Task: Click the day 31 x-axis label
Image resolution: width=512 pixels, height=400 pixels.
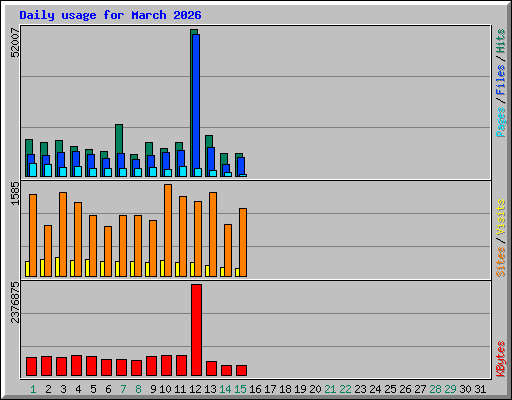Action: tap(480, 389)
